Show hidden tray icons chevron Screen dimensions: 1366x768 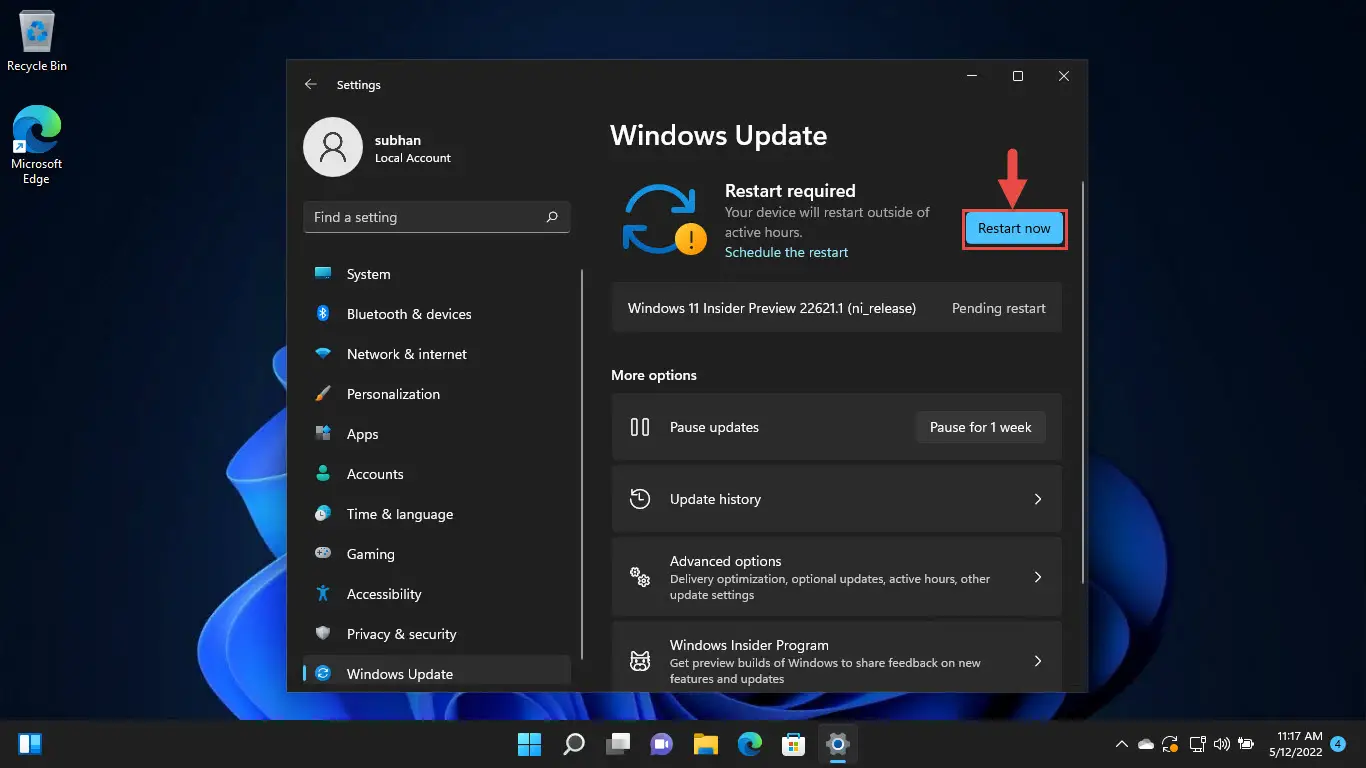point(1122,744)
